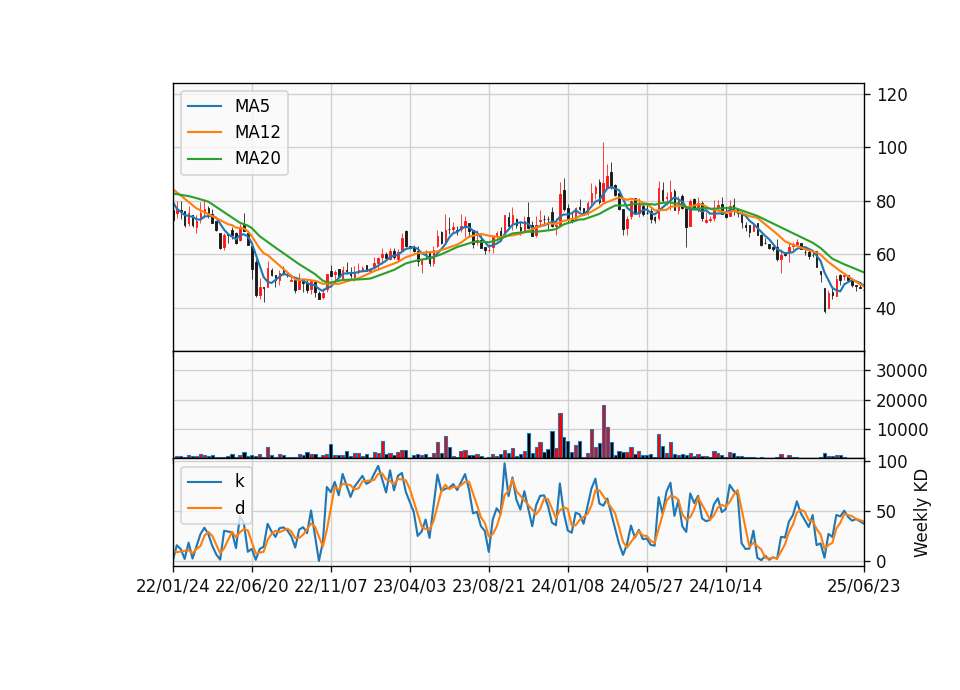Click the price axis label 60
Screen dimensions: 960x690
click(x=887, y=255)
